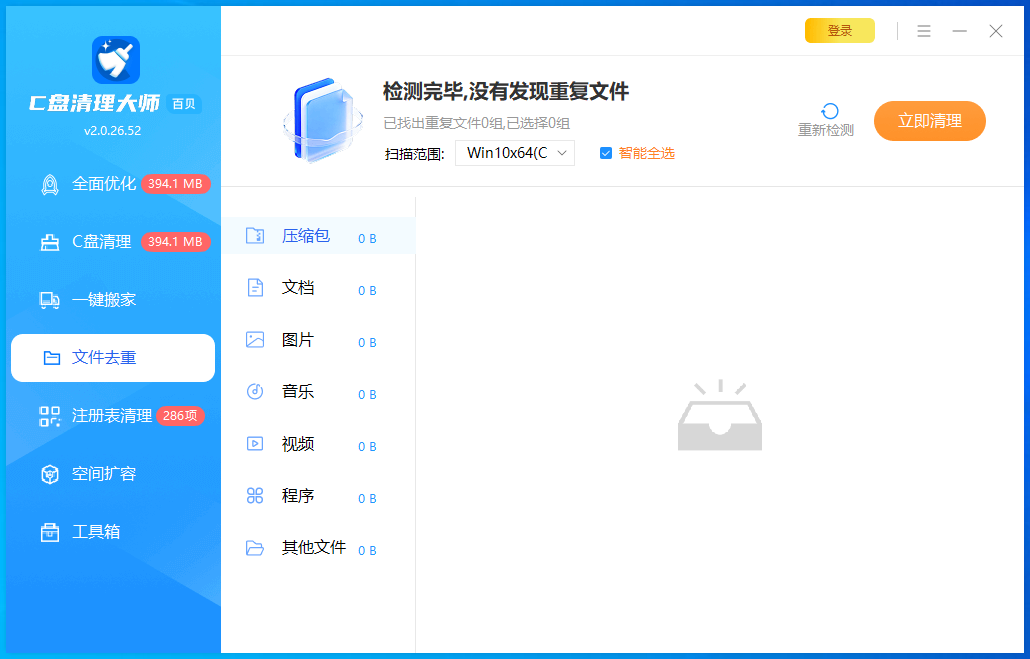The image size is (1030, 659).
Task: Select the 压缩包 category tab
Action: 319,236
